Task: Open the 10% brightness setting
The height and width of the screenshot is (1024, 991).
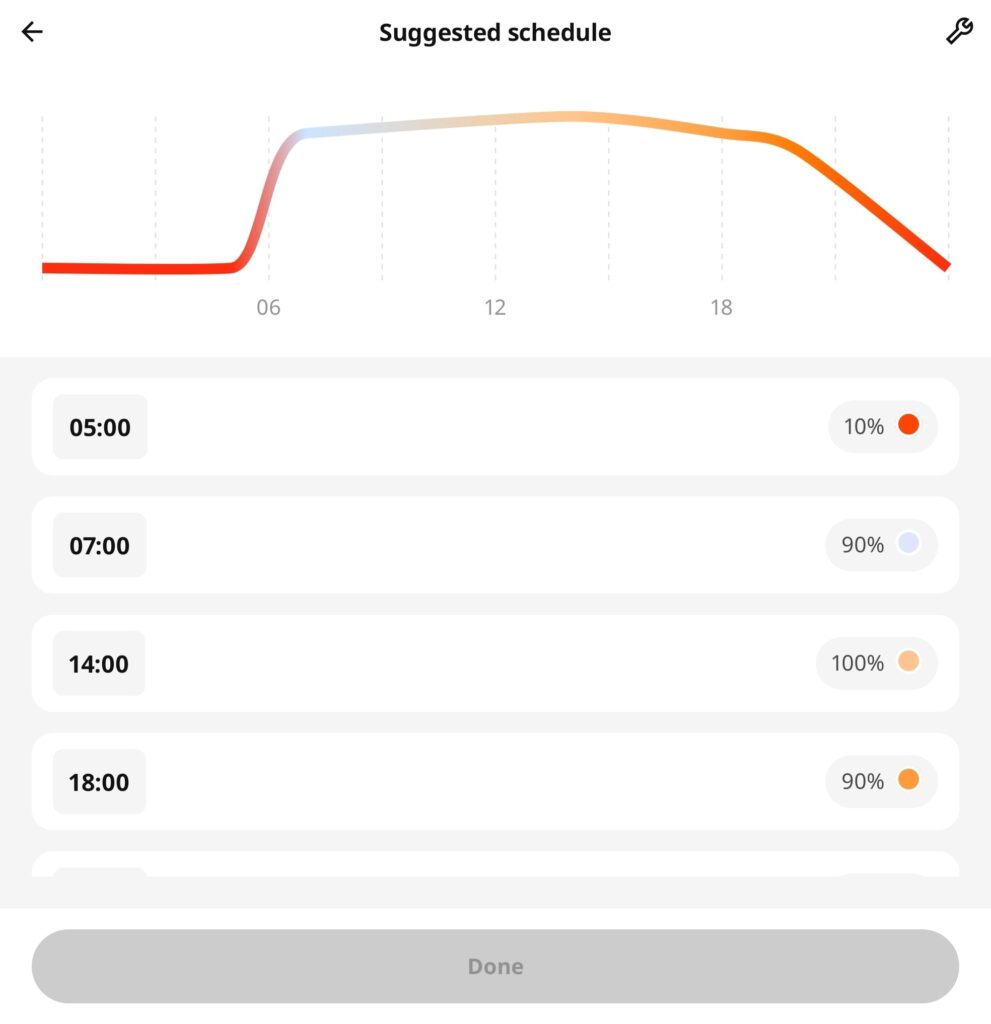Action: click(864, 427)
